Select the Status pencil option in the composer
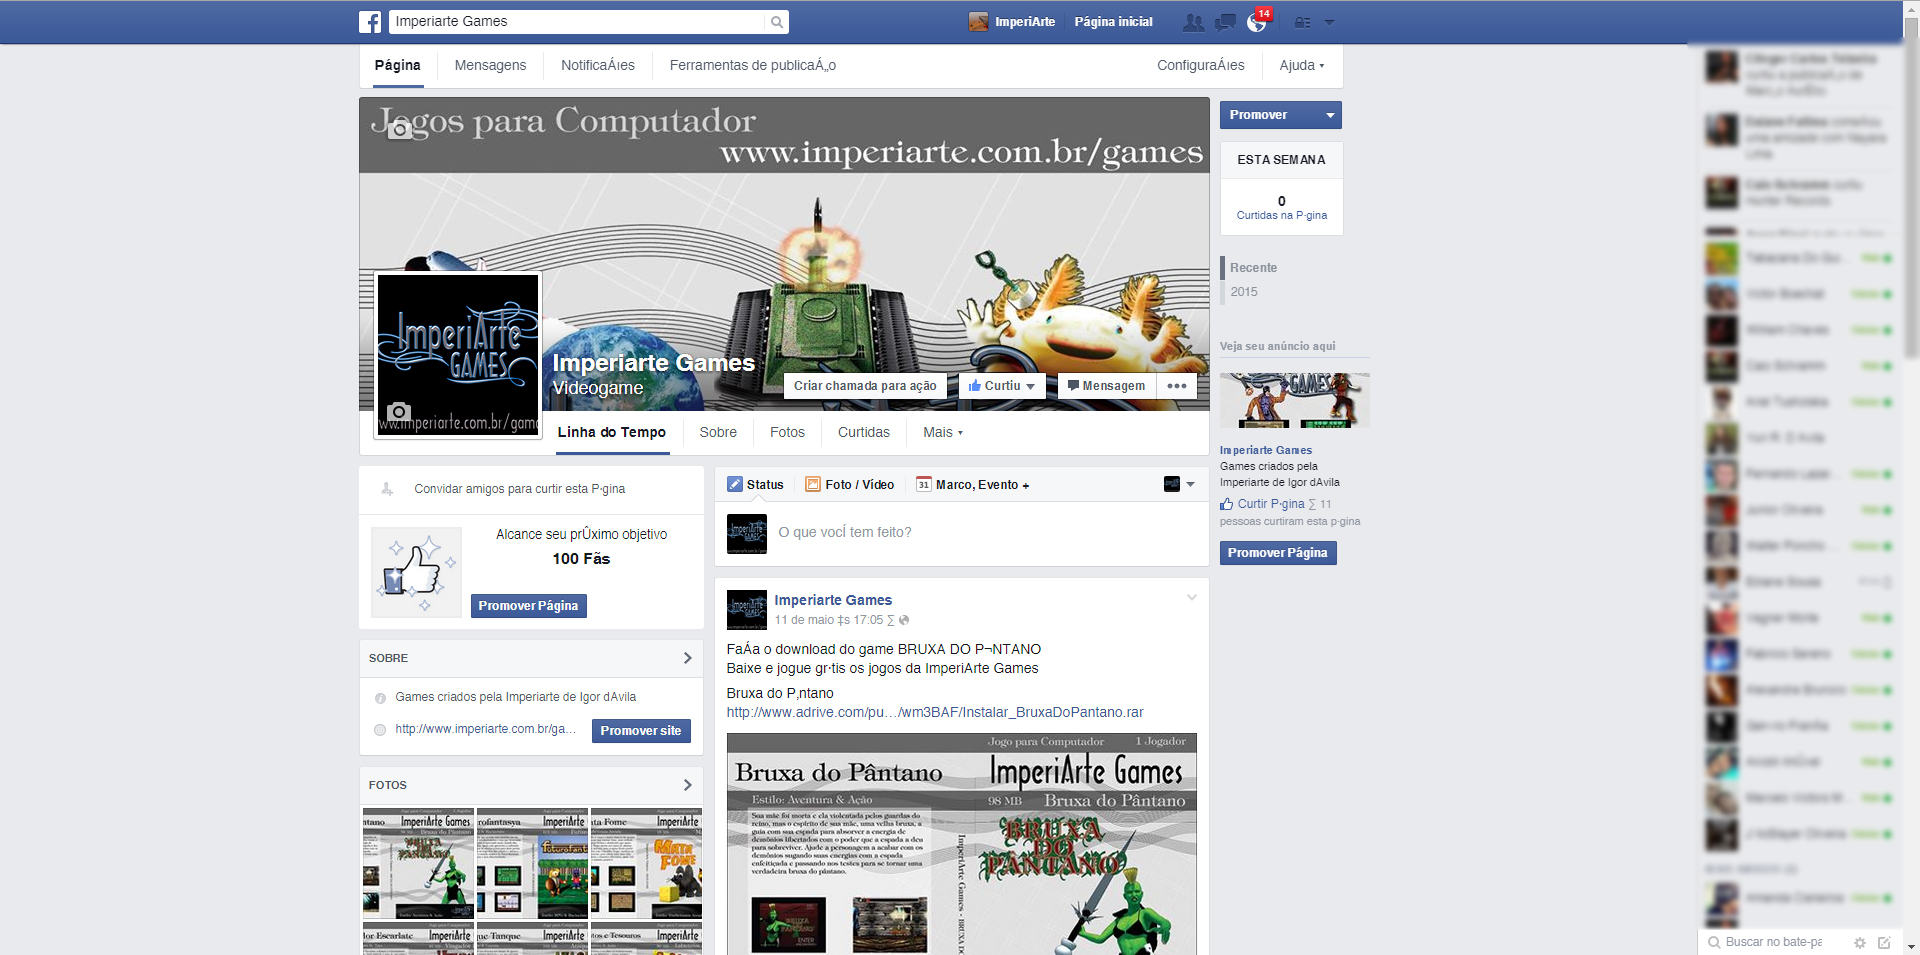The height and width of the screenshot is (955, 1920). [x=756, y=485]
